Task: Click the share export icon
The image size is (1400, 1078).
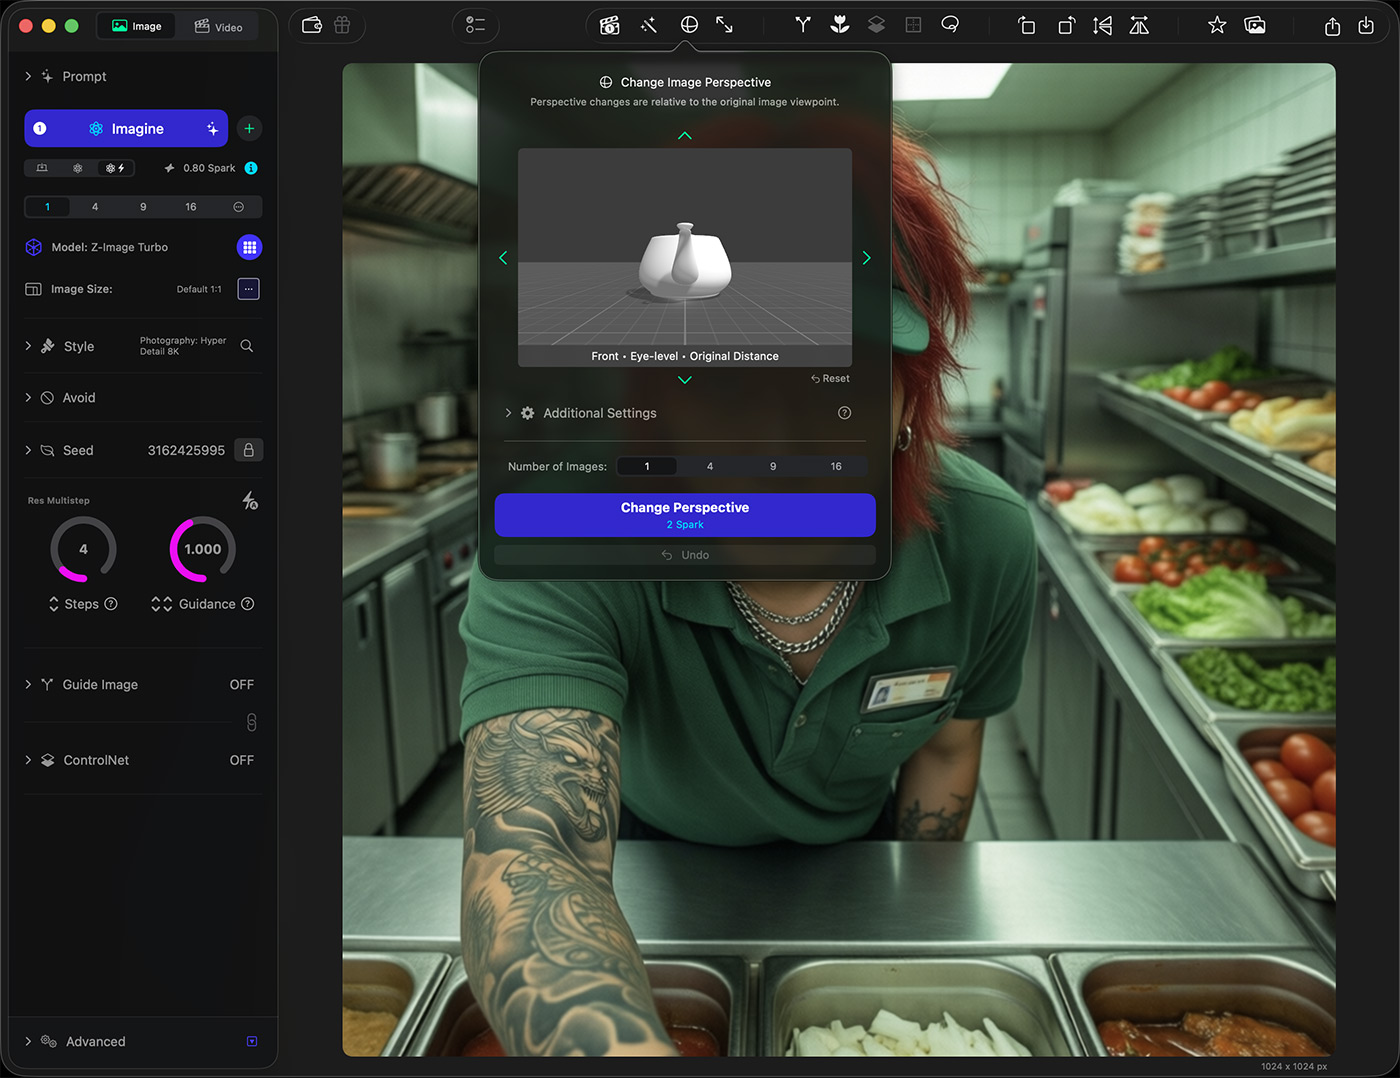Action: pos(1332,26)
